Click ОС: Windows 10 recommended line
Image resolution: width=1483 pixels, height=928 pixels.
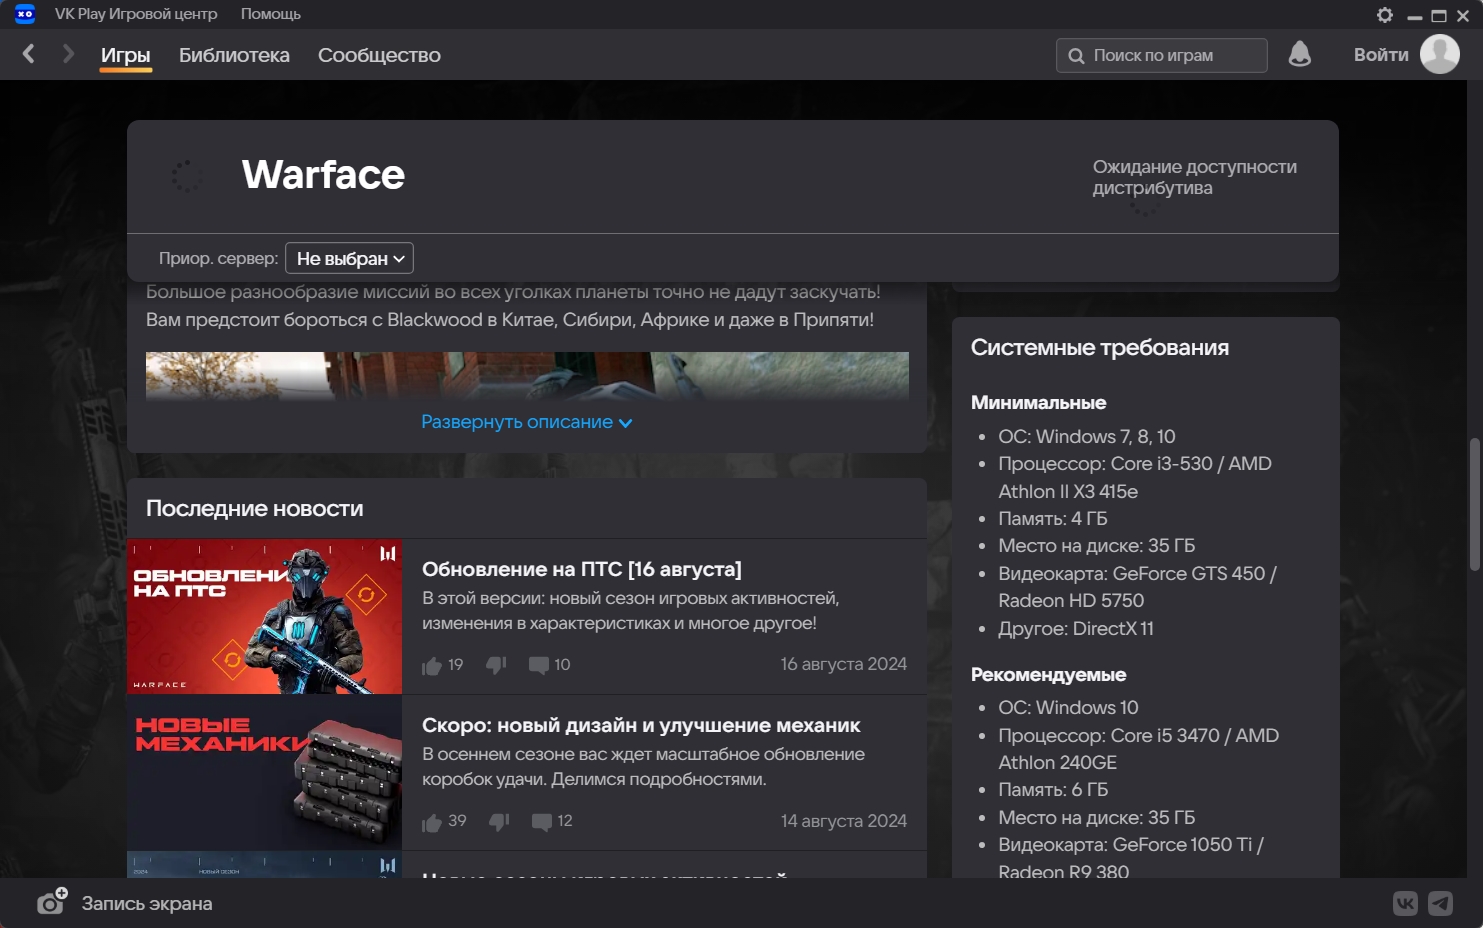[1068, 707]
